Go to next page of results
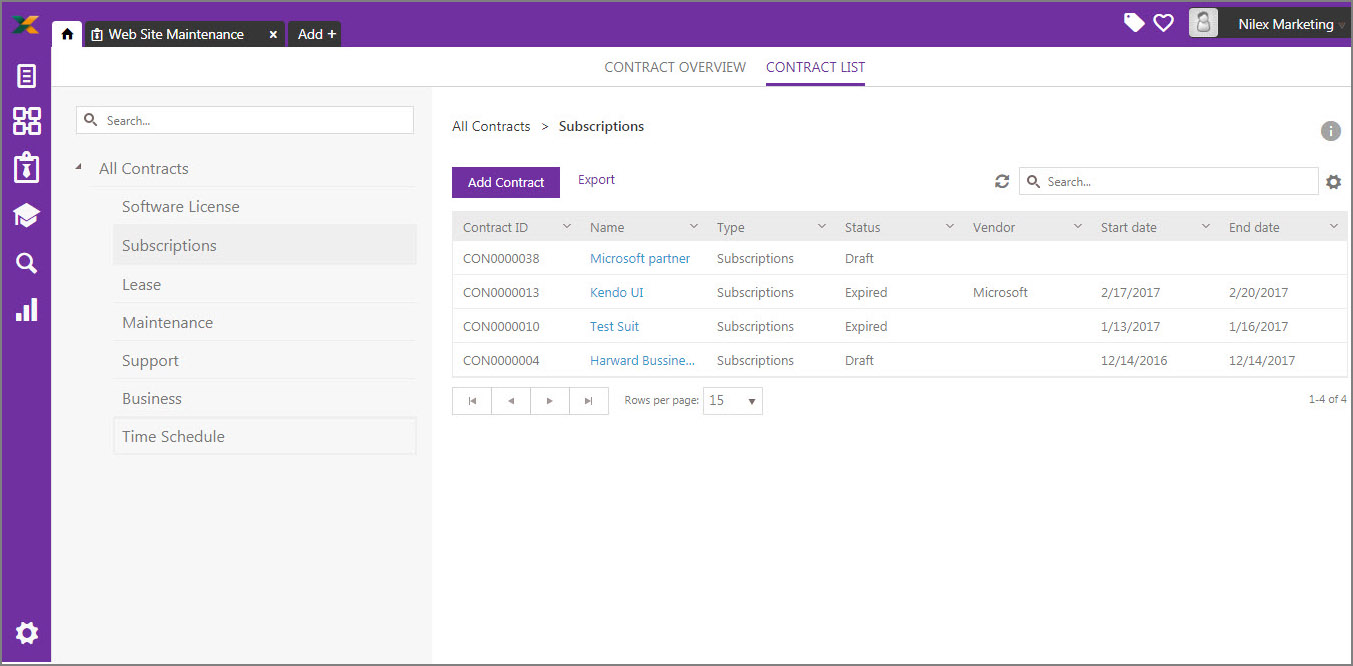 pyautogui.click(x=550, y=401)
